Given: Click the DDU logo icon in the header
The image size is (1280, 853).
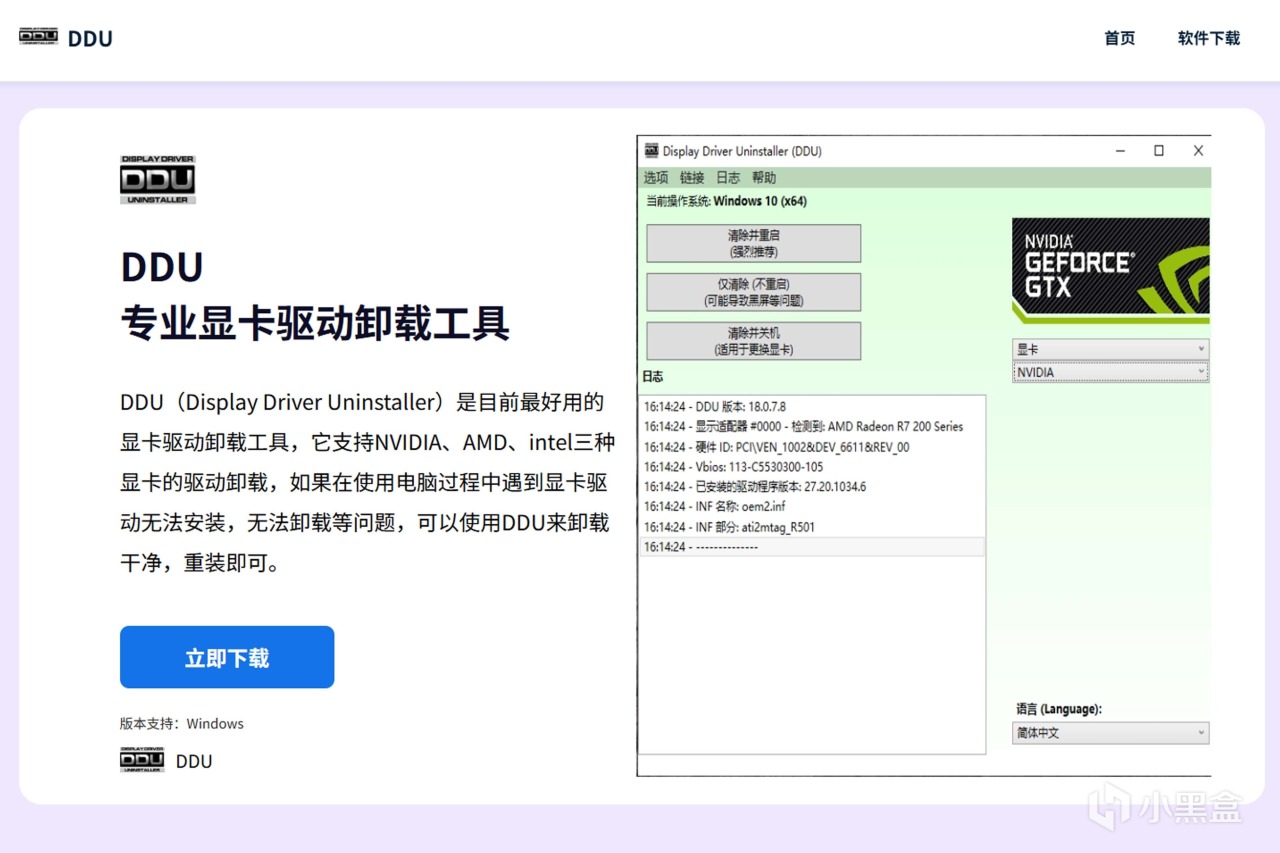Looking at the screenshot, I should click(38, 37).
